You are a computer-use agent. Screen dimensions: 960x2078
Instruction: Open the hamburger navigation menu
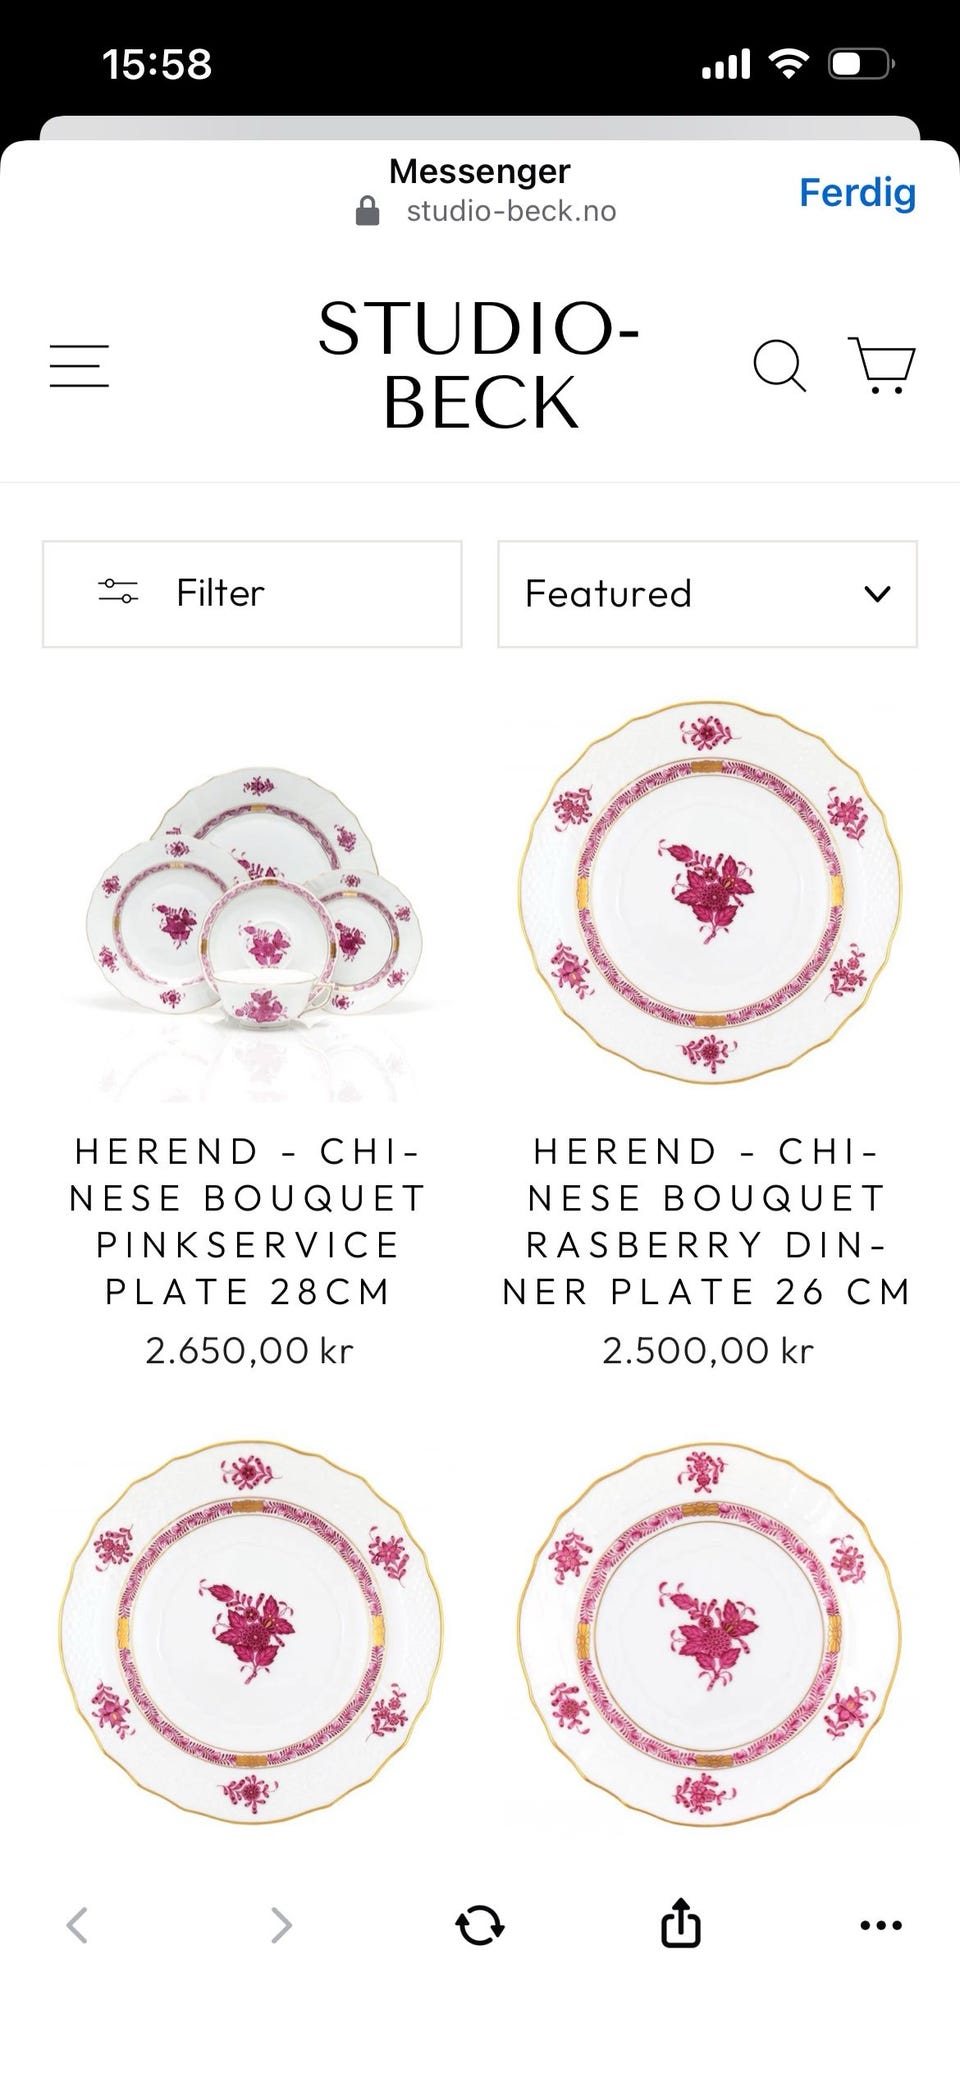click(79, 366)
